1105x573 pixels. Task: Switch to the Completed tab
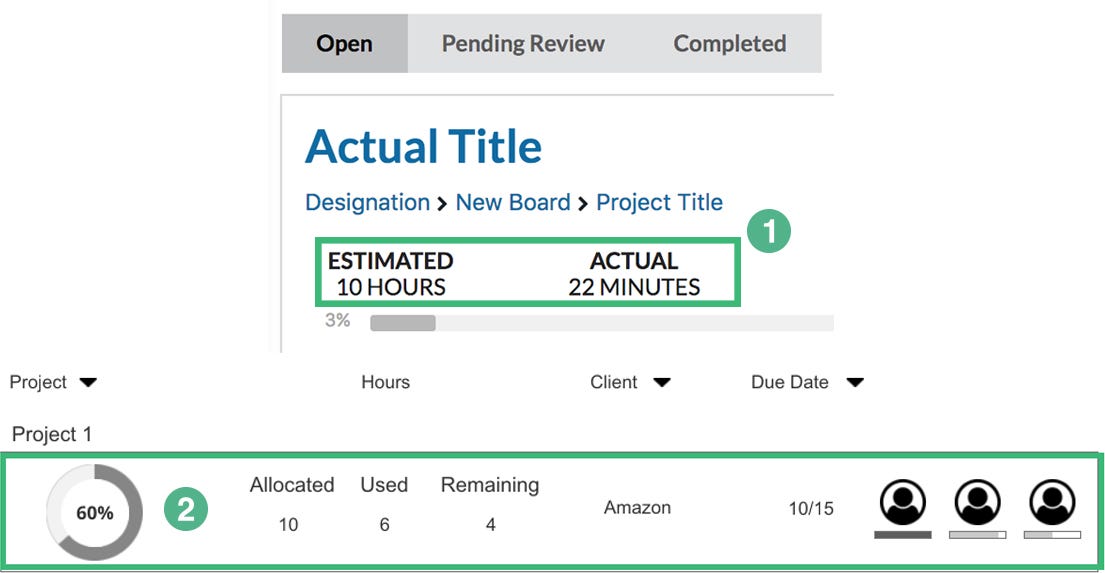[x=729, y=44]
